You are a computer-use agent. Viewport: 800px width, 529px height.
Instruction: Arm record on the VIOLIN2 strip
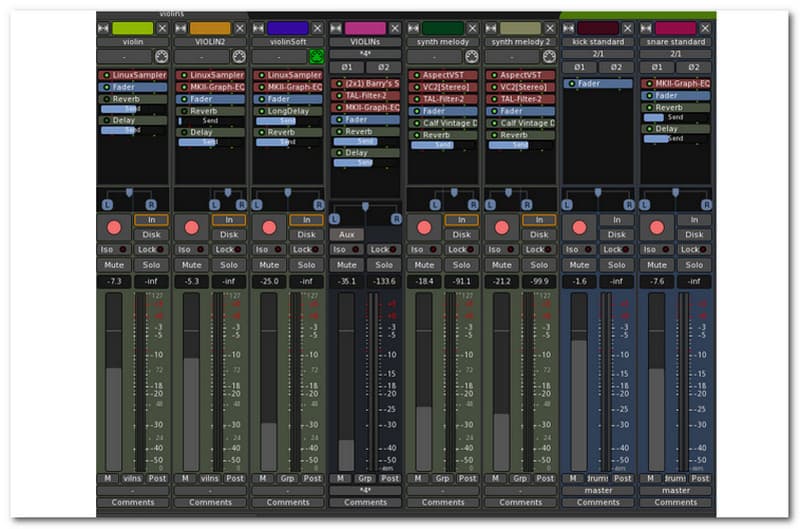[x=192, y=228]
